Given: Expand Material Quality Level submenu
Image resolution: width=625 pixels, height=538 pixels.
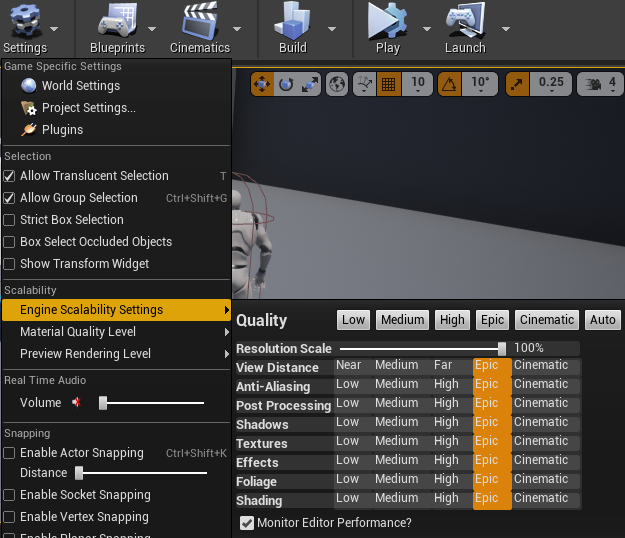Looking at the screenshot, I should click(116, 332).
